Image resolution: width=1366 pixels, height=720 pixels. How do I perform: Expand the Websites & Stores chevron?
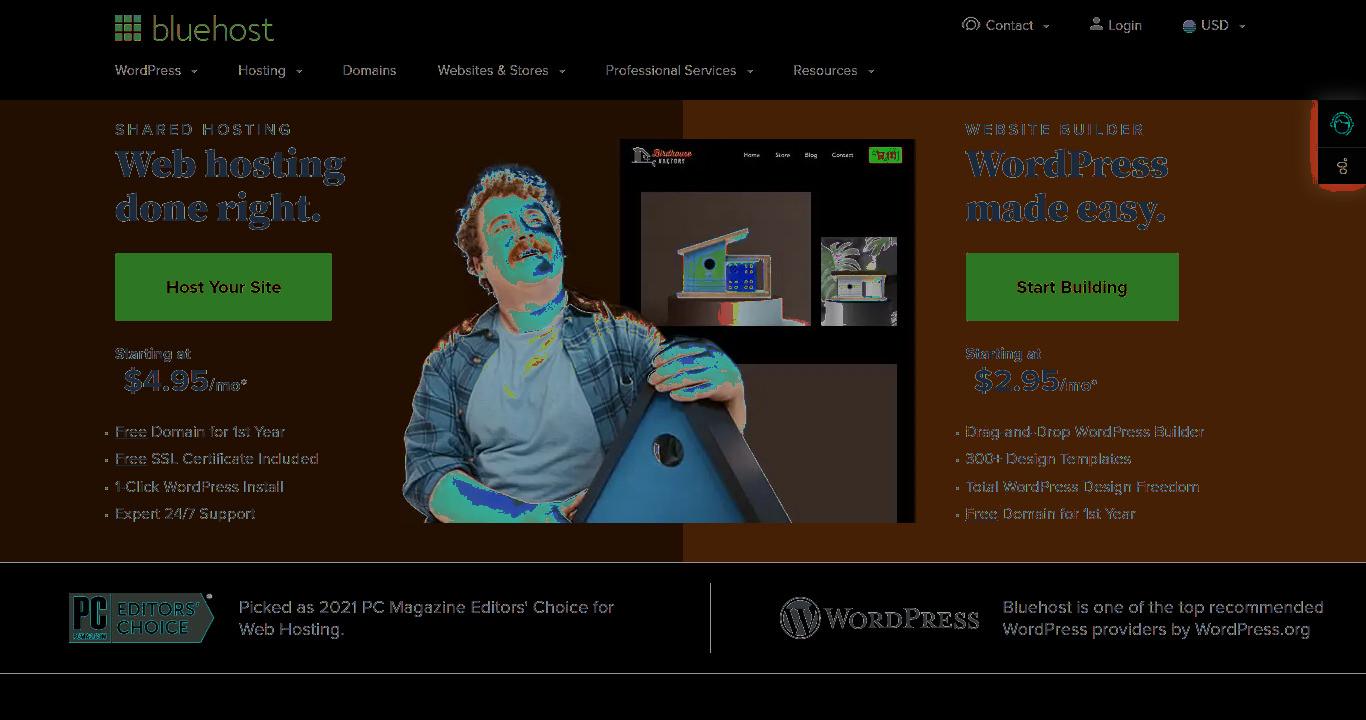click(562, 71)
